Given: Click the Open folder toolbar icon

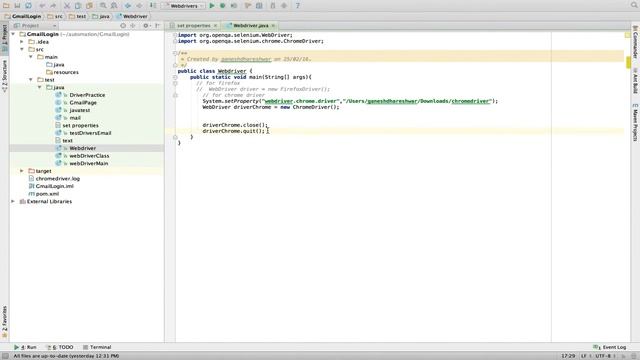Looking at the screenshot, I should pyautogui.click(x=6, y=6).
